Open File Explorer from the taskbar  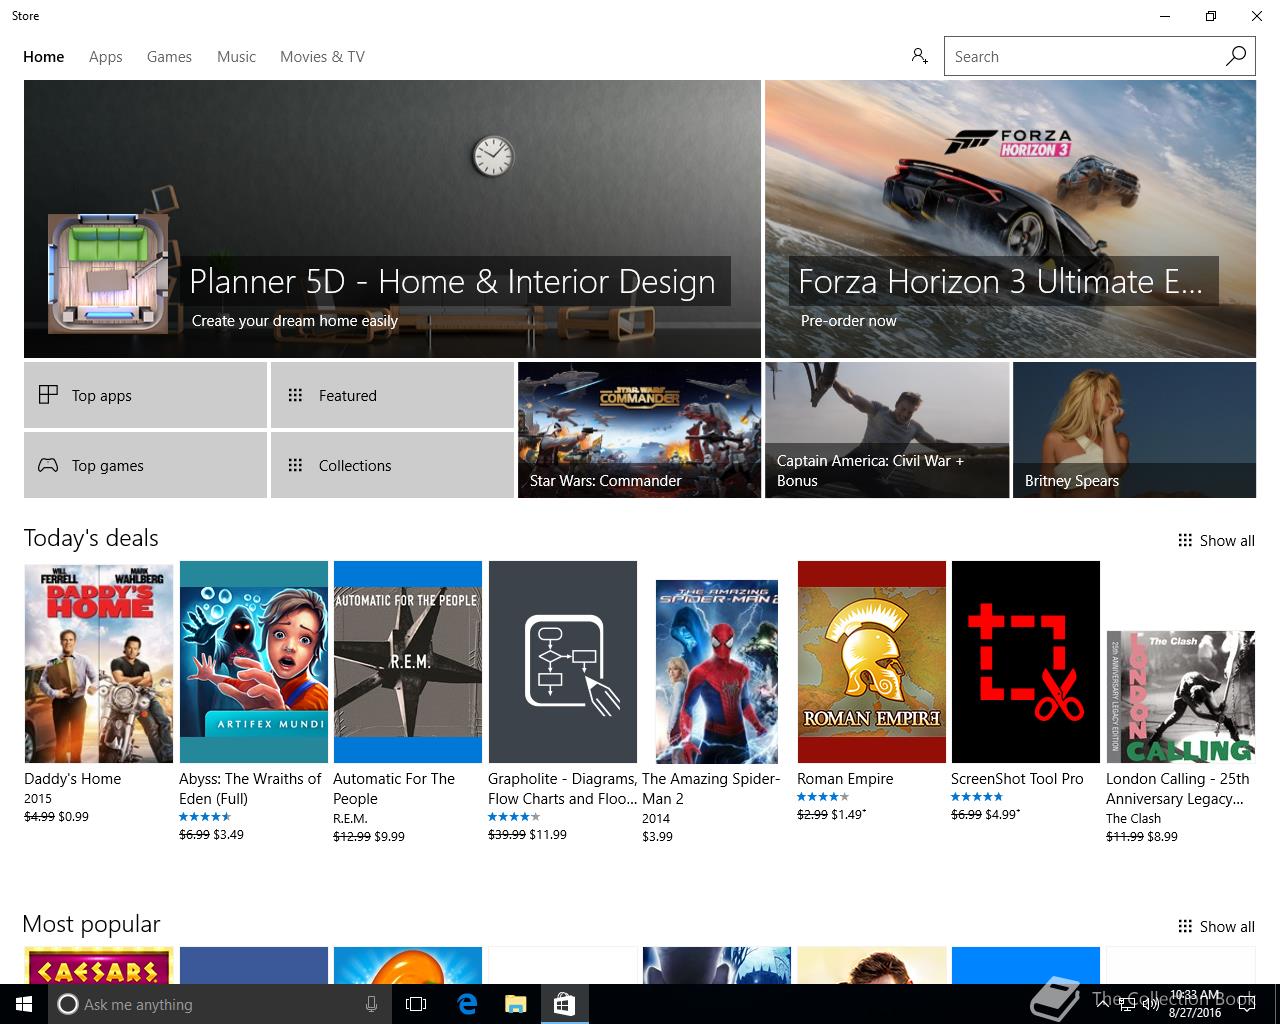[x=515, y=1004]
